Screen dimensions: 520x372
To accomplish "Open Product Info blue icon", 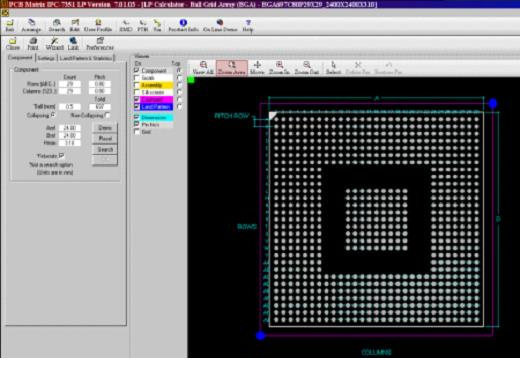I will pos(183,25).
